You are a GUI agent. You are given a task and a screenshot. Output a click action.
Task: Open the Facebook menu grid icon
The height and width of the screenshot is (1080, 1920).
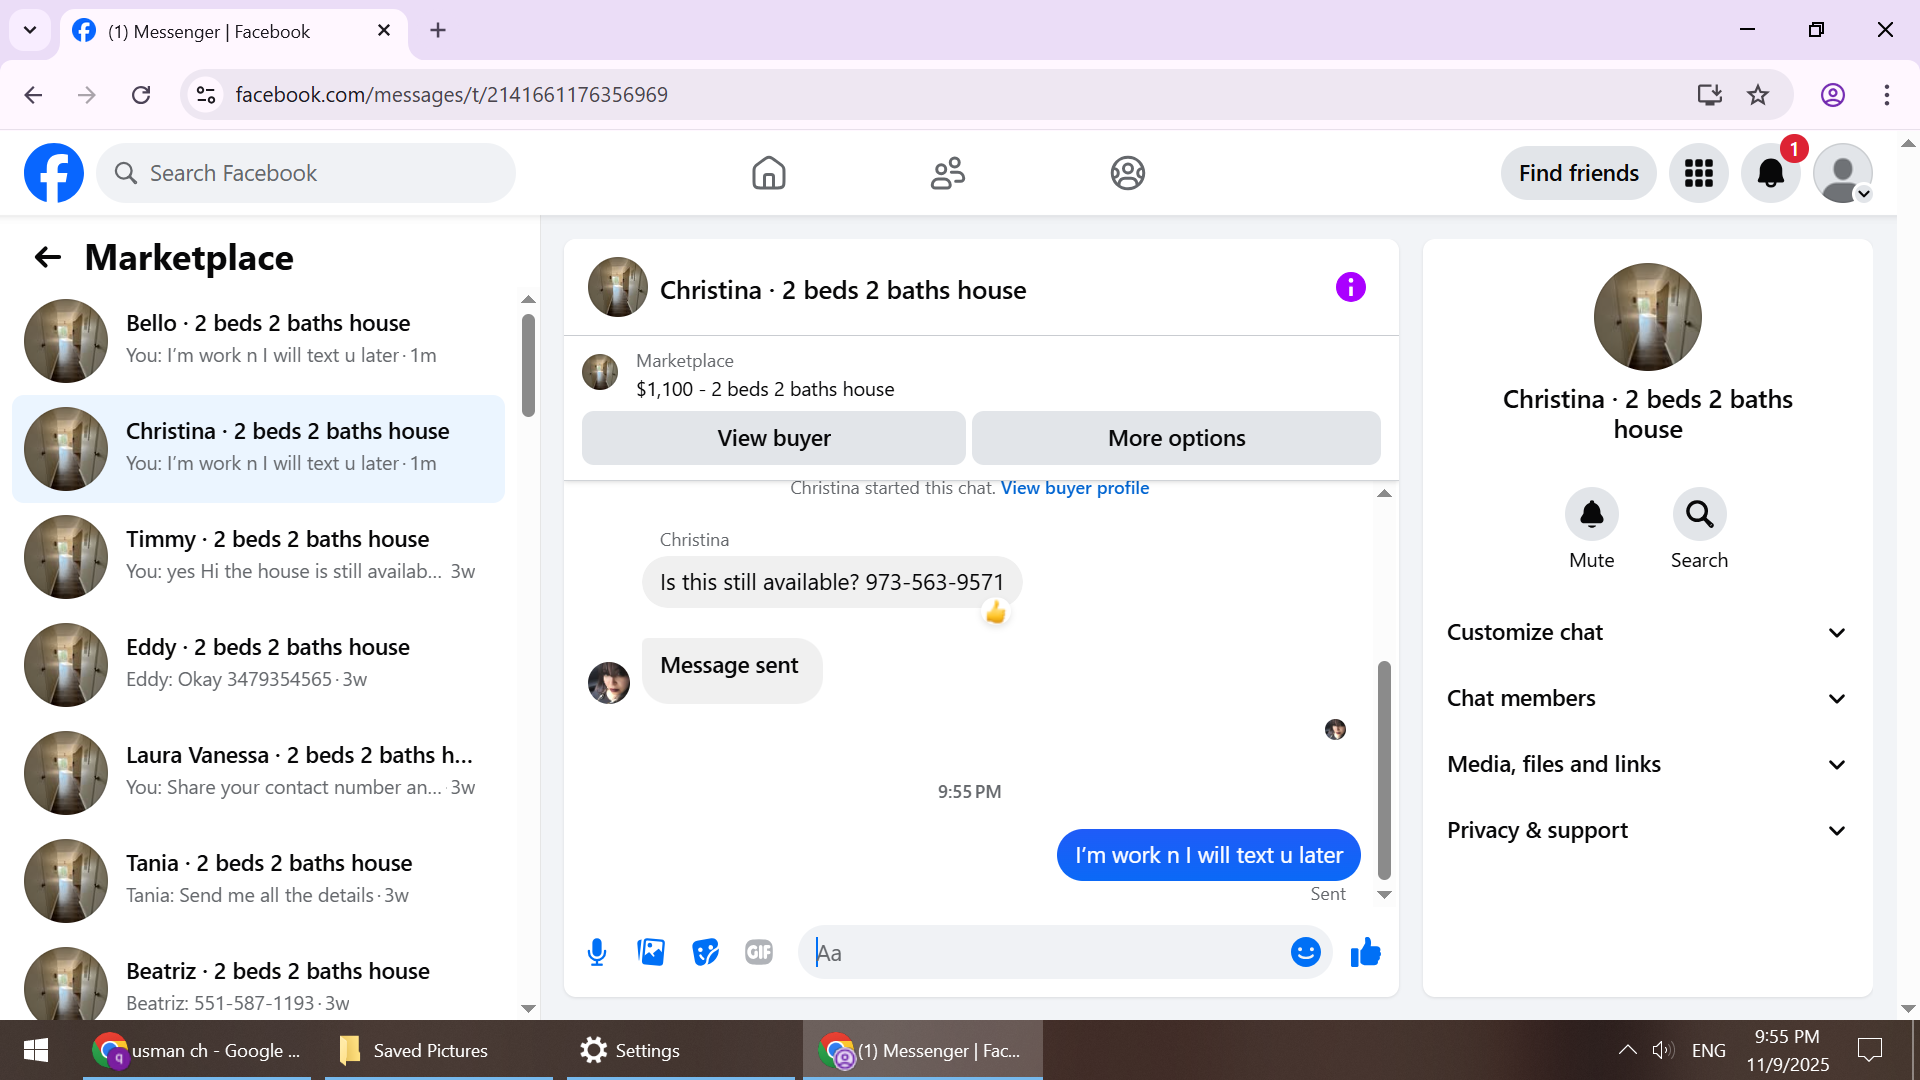(x=1698, y=173)
